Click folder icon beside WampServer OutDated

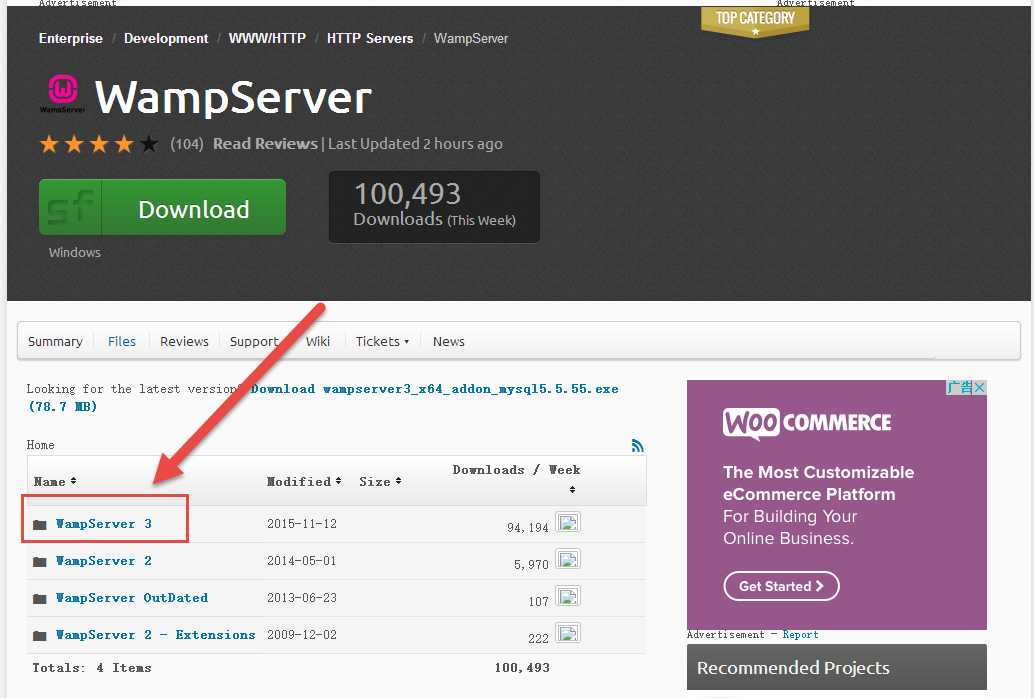(x=40, y=598)
